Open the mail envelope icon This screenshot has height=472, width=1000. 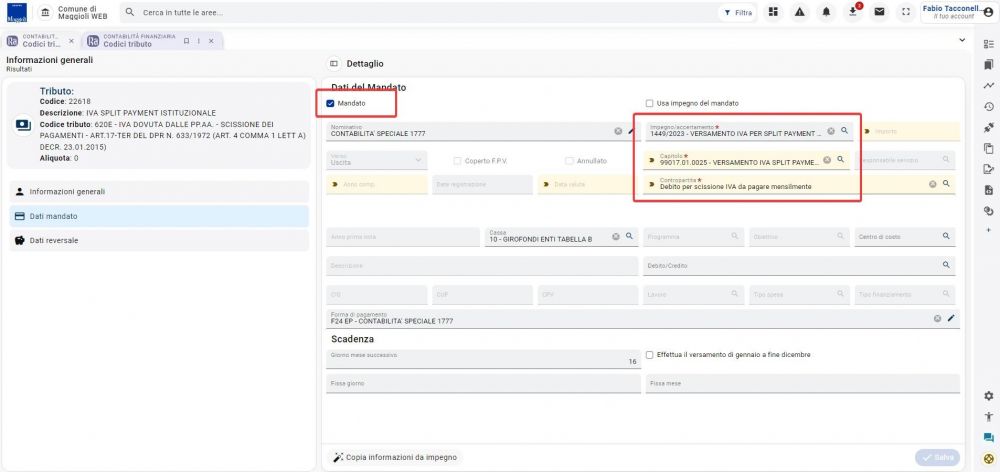879,12
